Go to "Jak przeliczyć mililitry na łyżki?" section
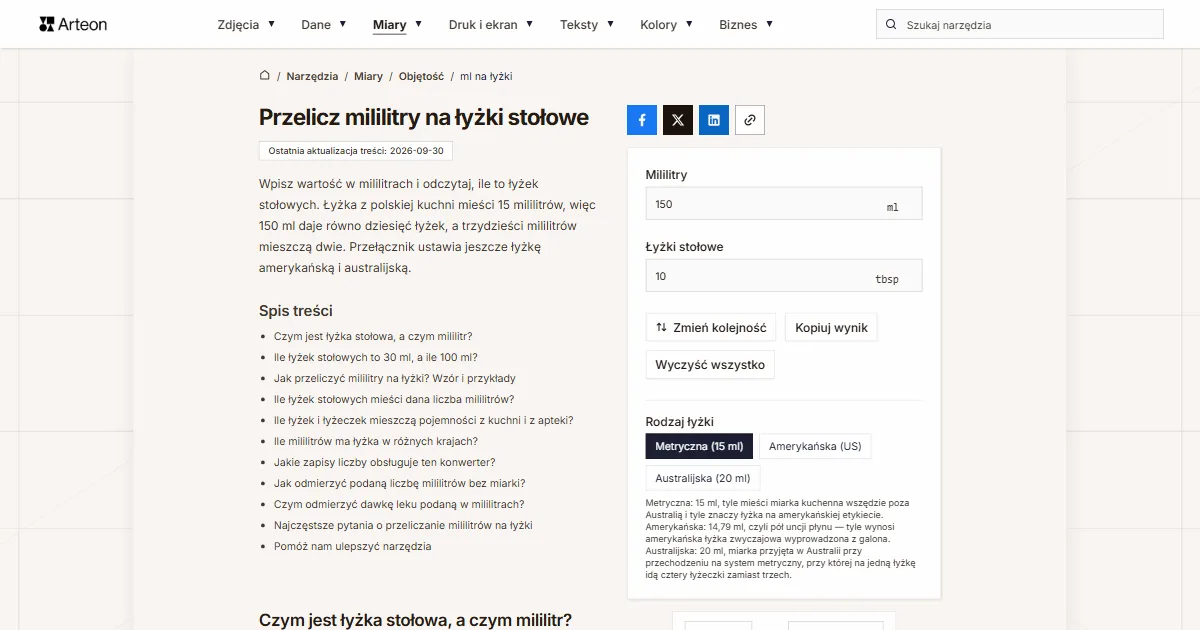Viewport: 1200px width, 630px height. coord(395,378)
